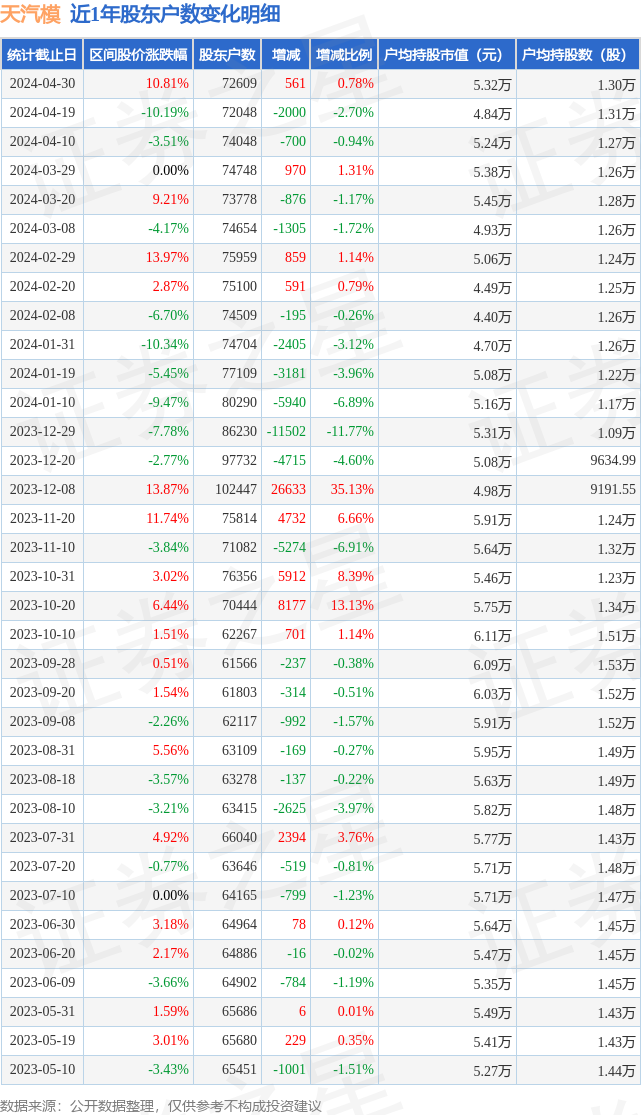The image size is (641, 1115).
Task: Click the 数据来源 disclaimer footer text
Action: coord(161,1106)
